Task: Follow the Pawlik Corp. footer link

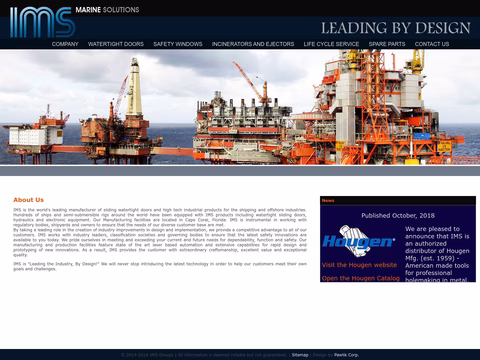Action: point(346,355)
